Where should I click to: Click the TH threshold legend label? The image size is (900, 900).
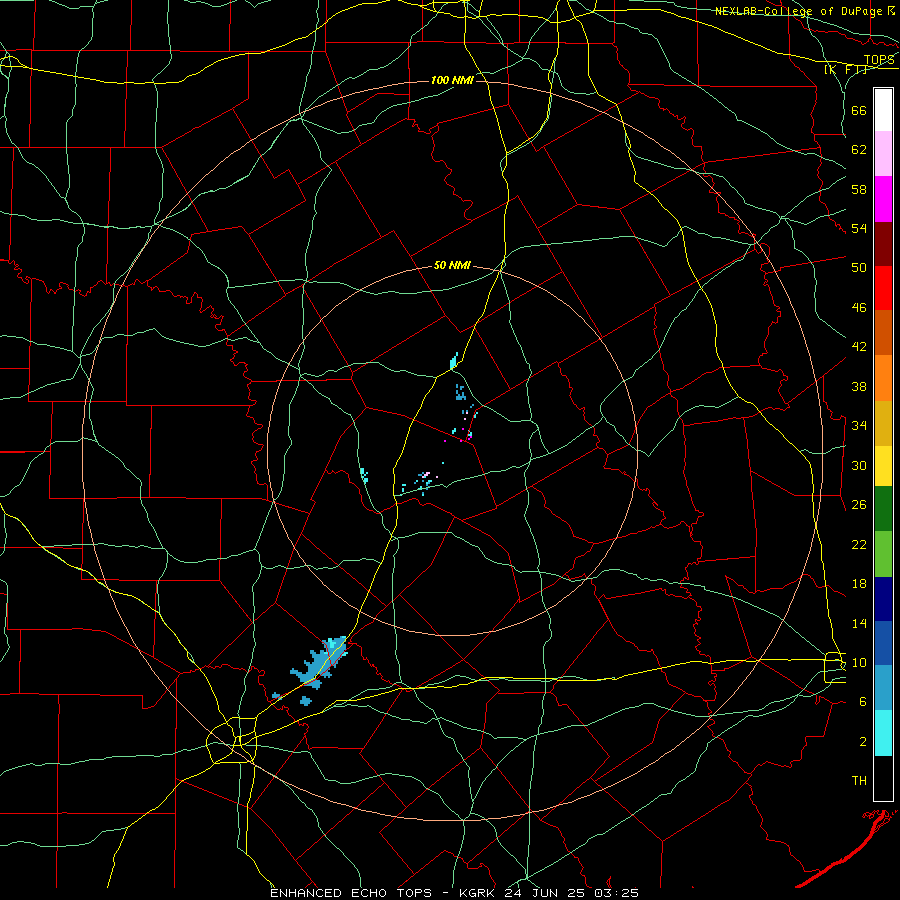click(x=859, y=781)
